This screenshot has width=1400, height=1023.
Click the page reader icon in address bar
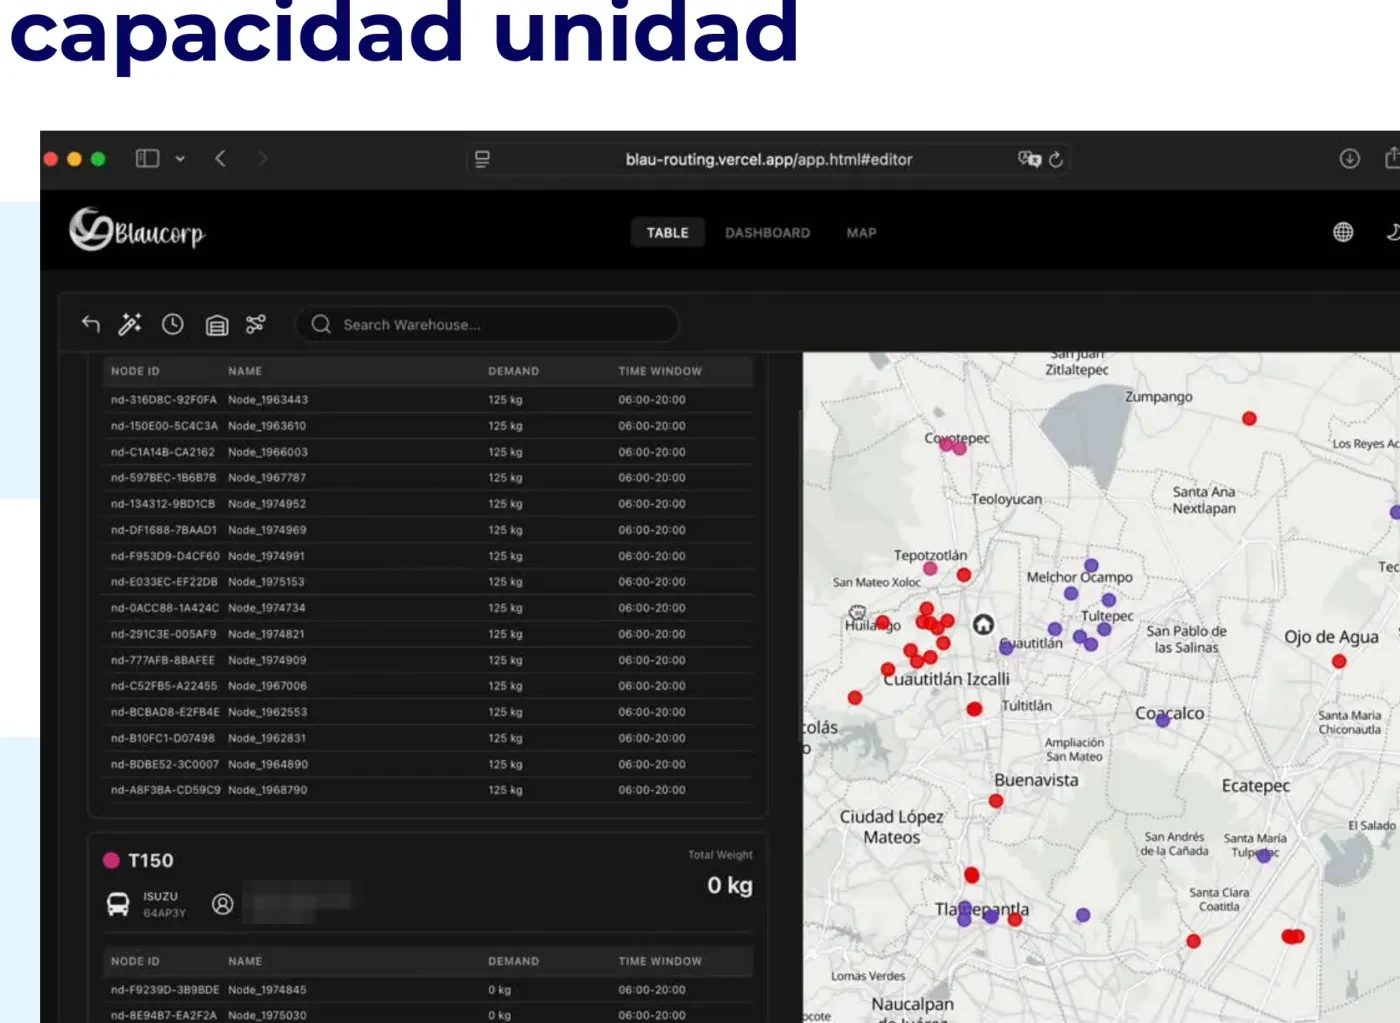coord(482,159)
